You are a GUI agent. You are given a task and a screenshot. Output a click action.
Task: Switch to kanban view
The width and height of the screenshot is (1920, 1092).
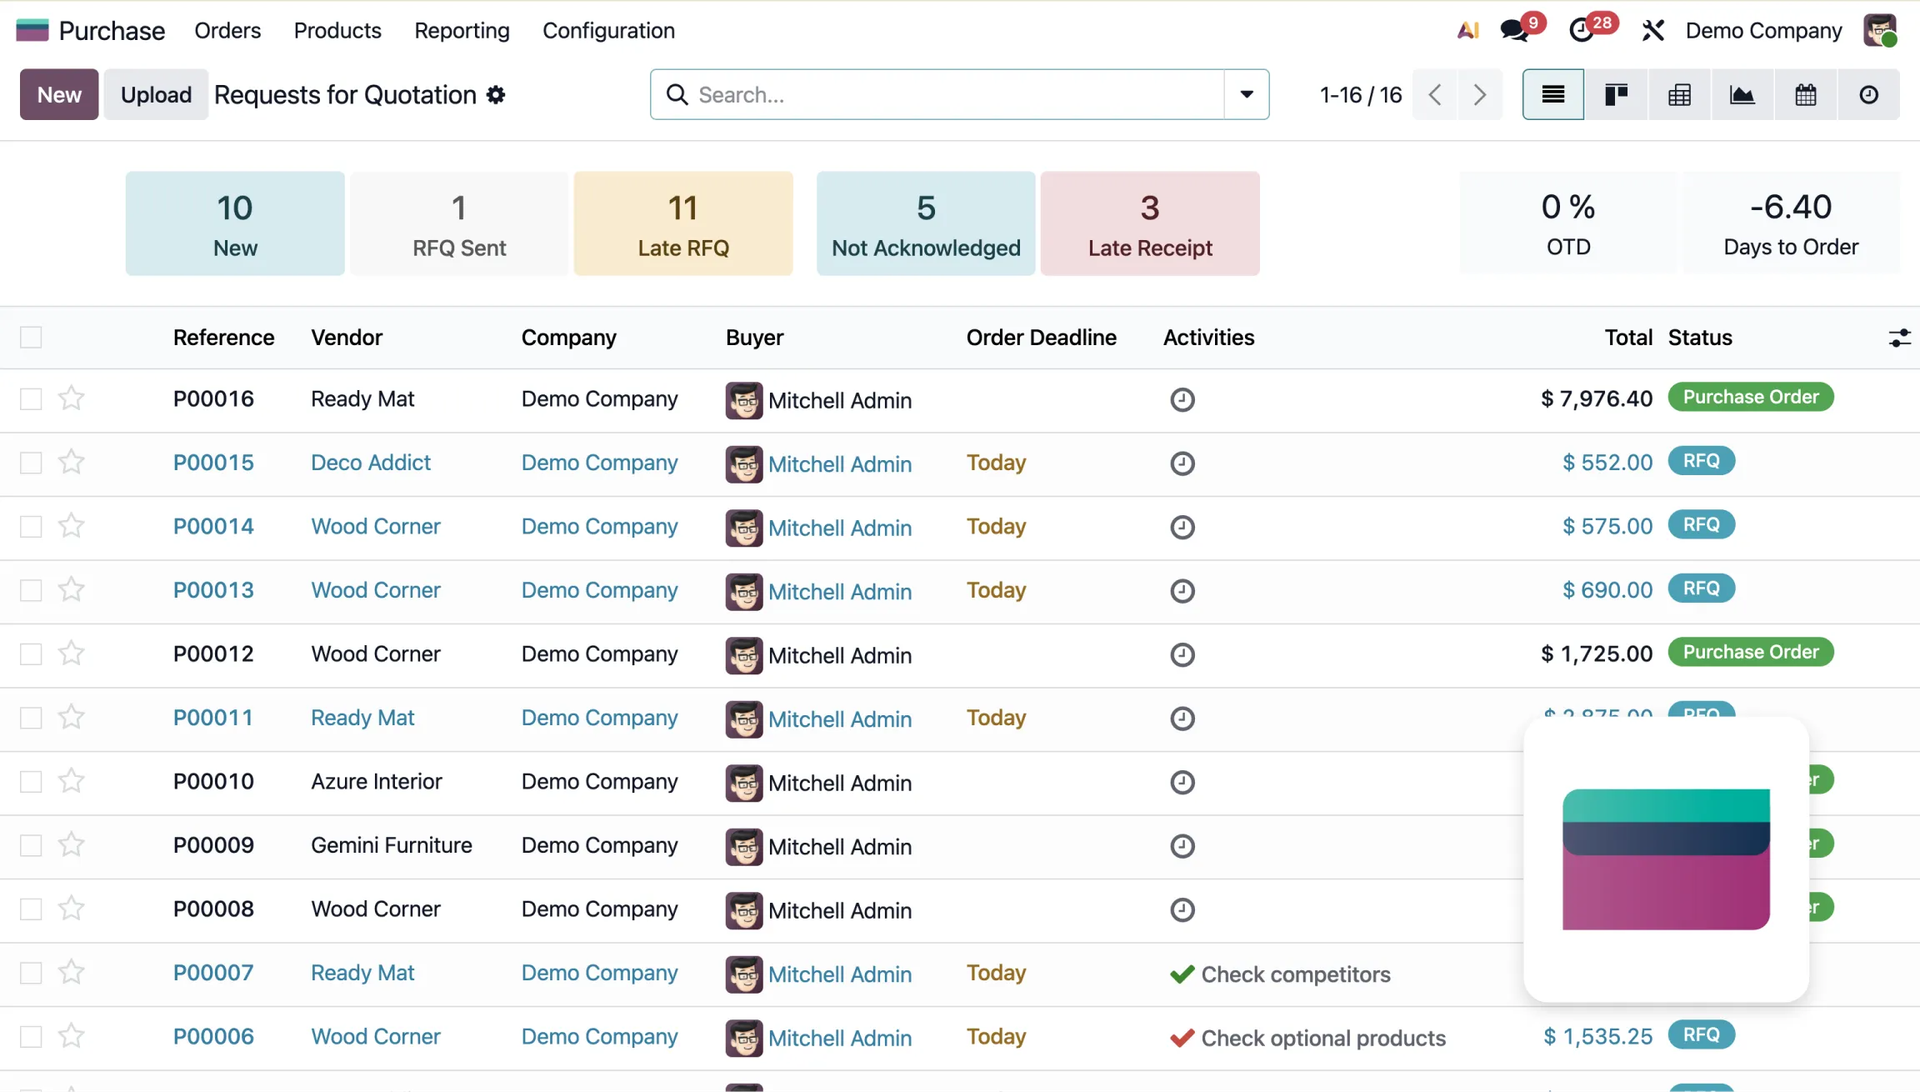pos(1616,95)
